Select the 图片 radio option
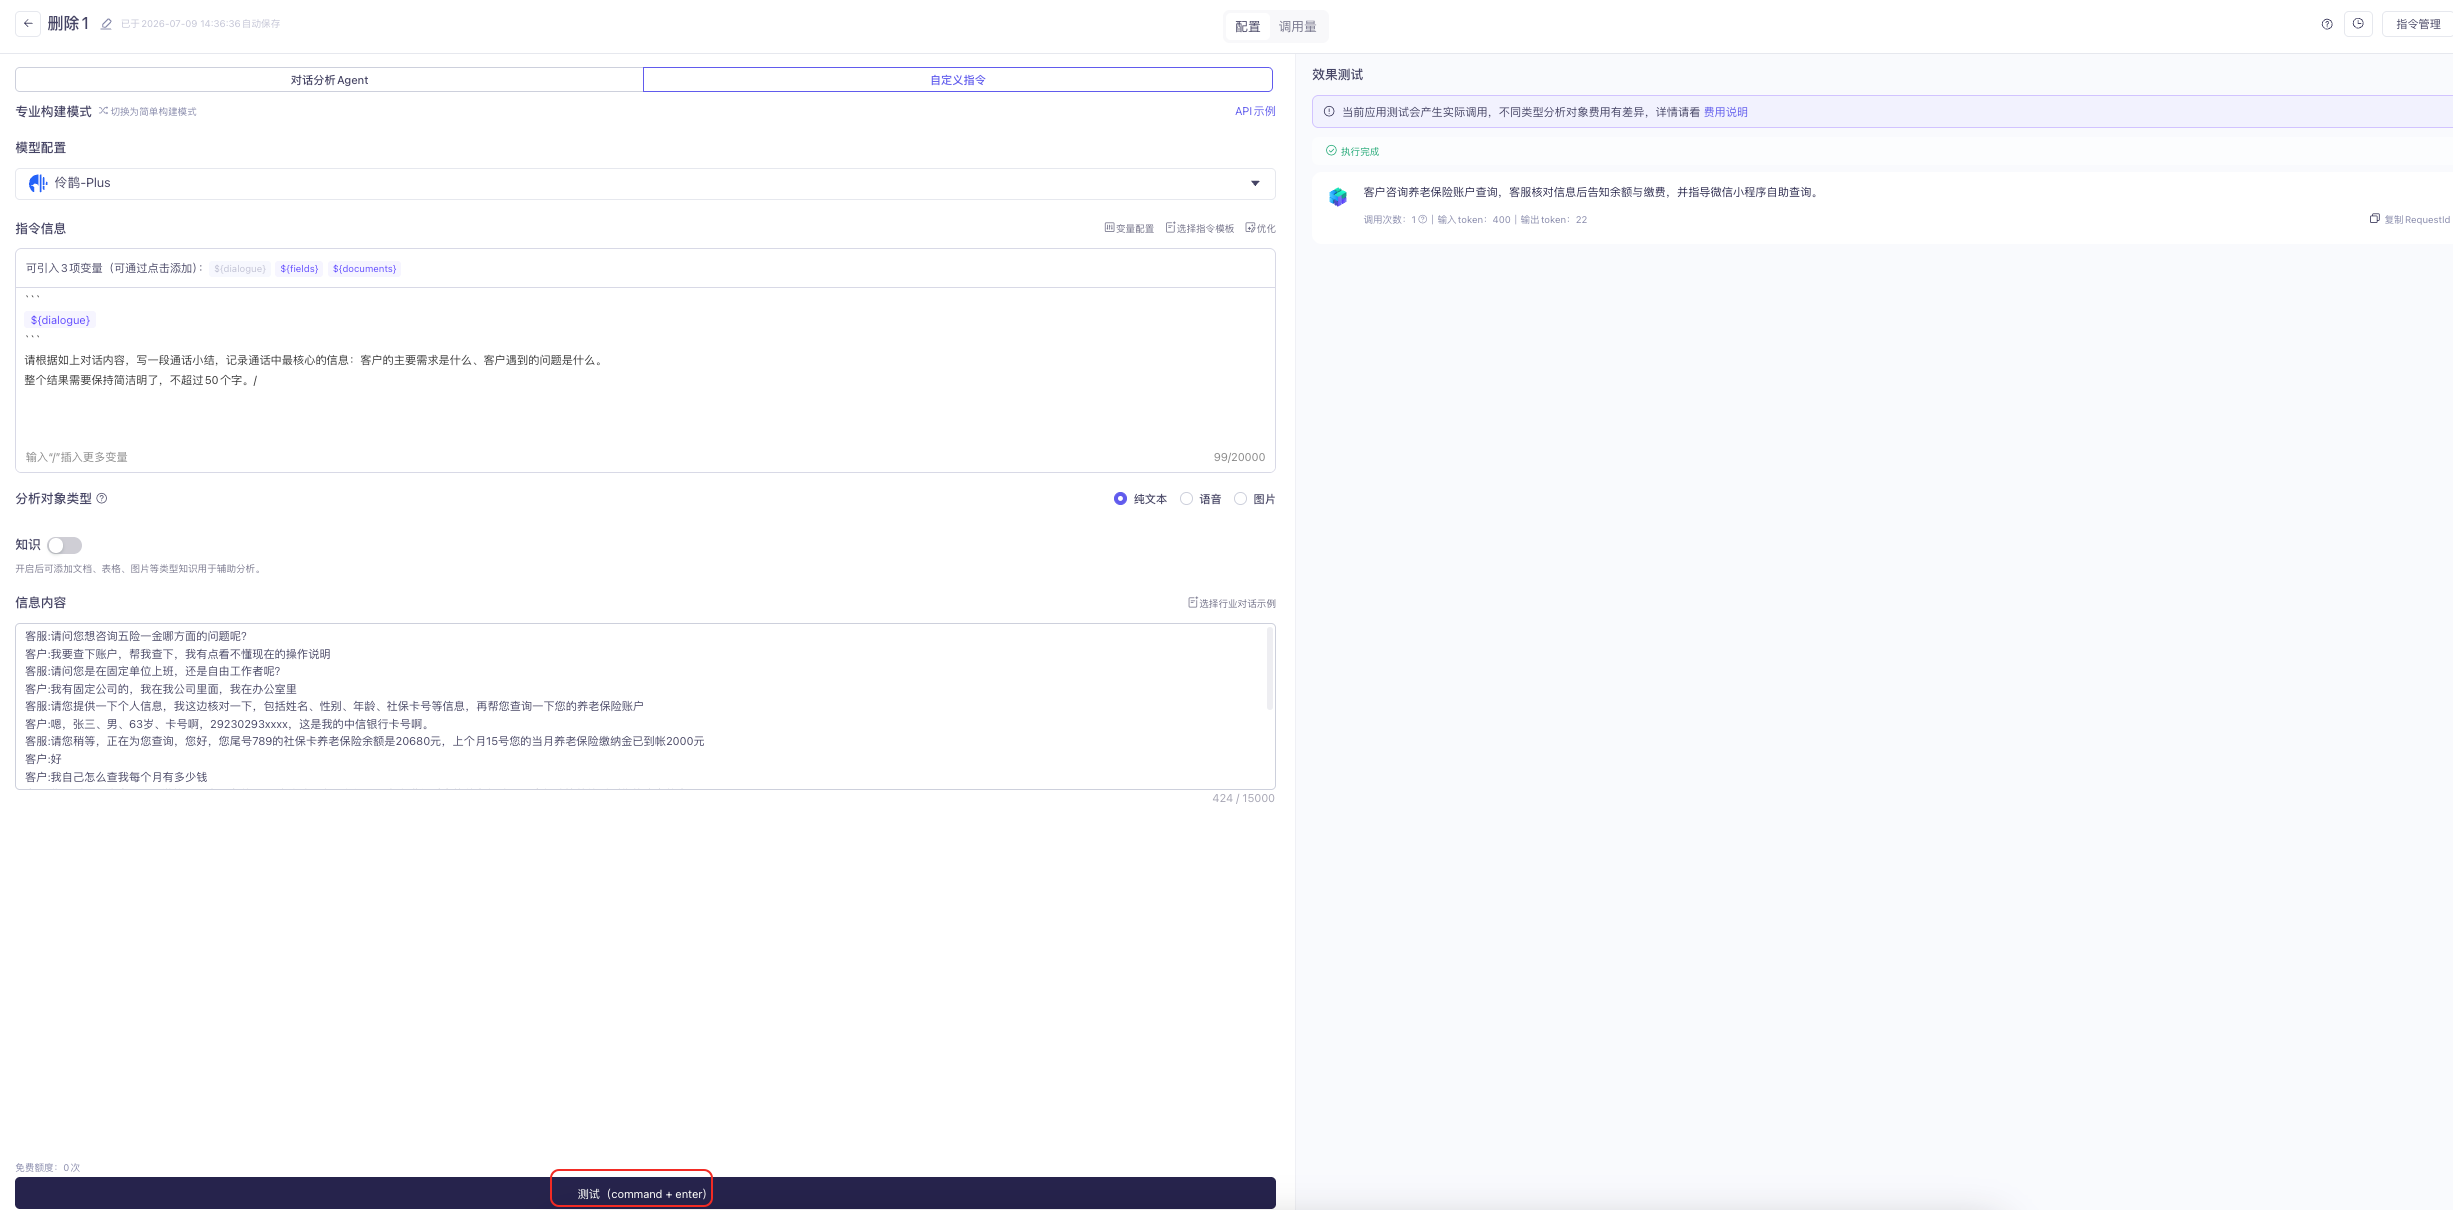This screenshot has width=2453, height=1210. [1240, 499]
